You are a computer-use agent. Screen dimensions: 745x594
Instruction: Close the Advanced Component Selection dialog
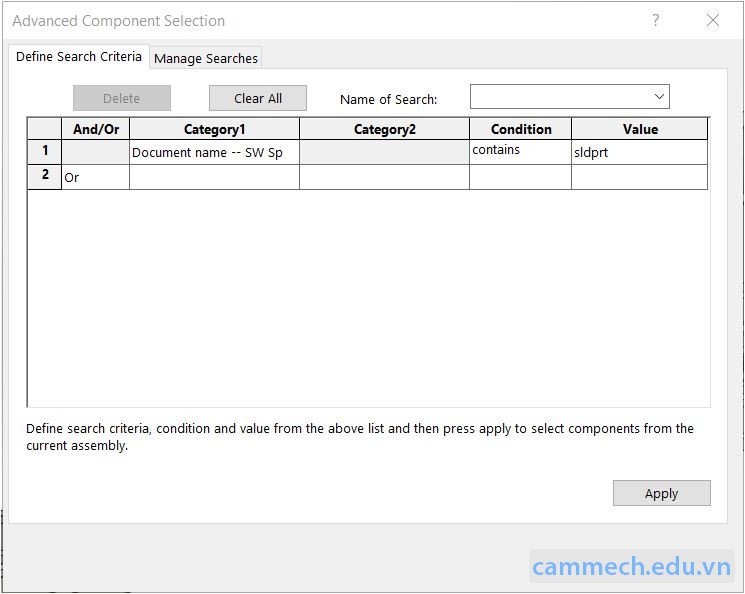pos(713,20)
